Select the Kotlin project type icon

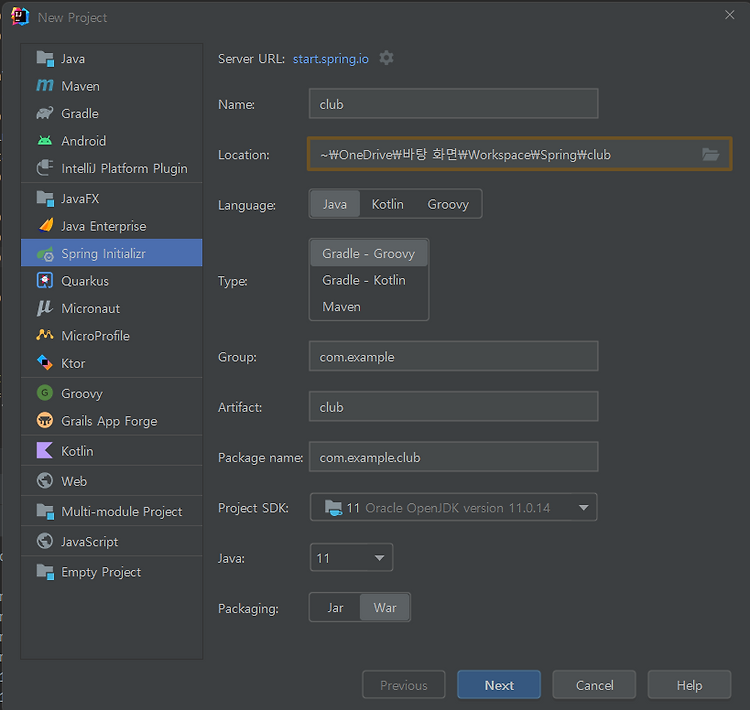45,451
